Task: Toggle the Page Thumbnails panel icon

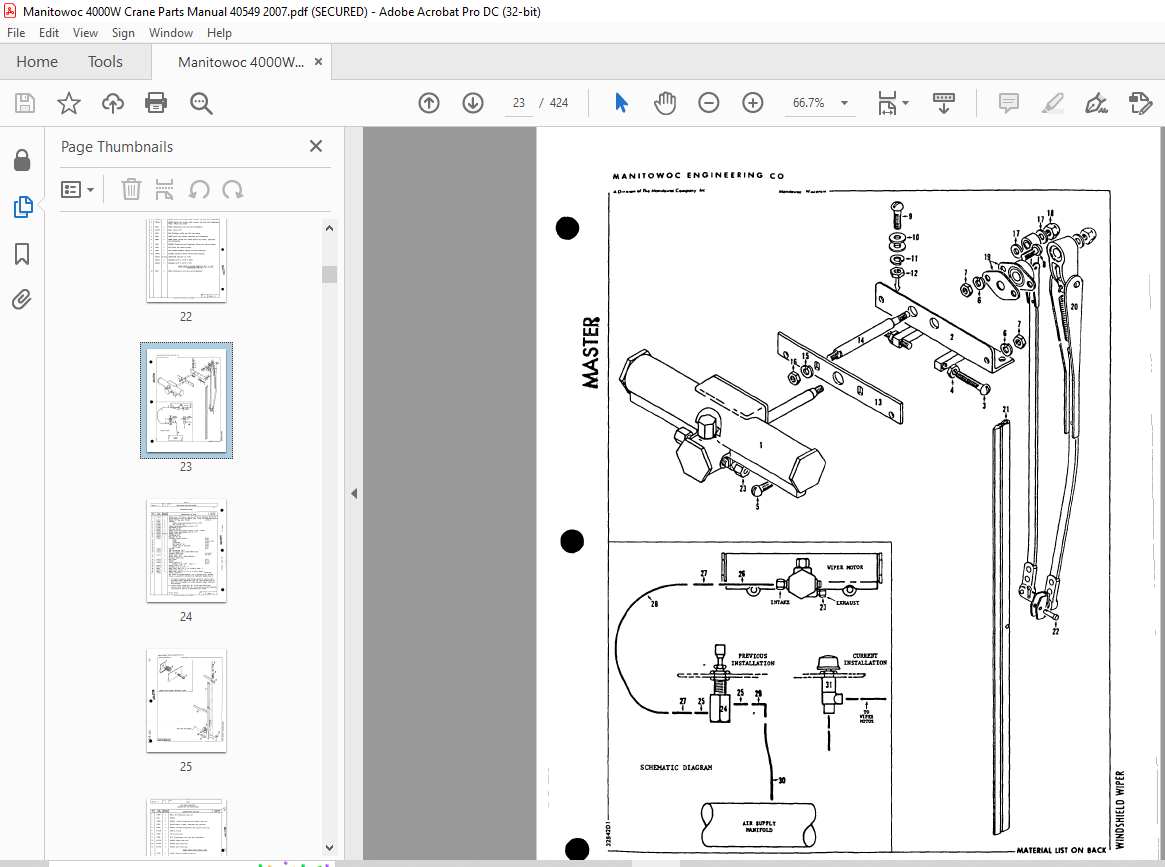Action: tap(22, 207)
